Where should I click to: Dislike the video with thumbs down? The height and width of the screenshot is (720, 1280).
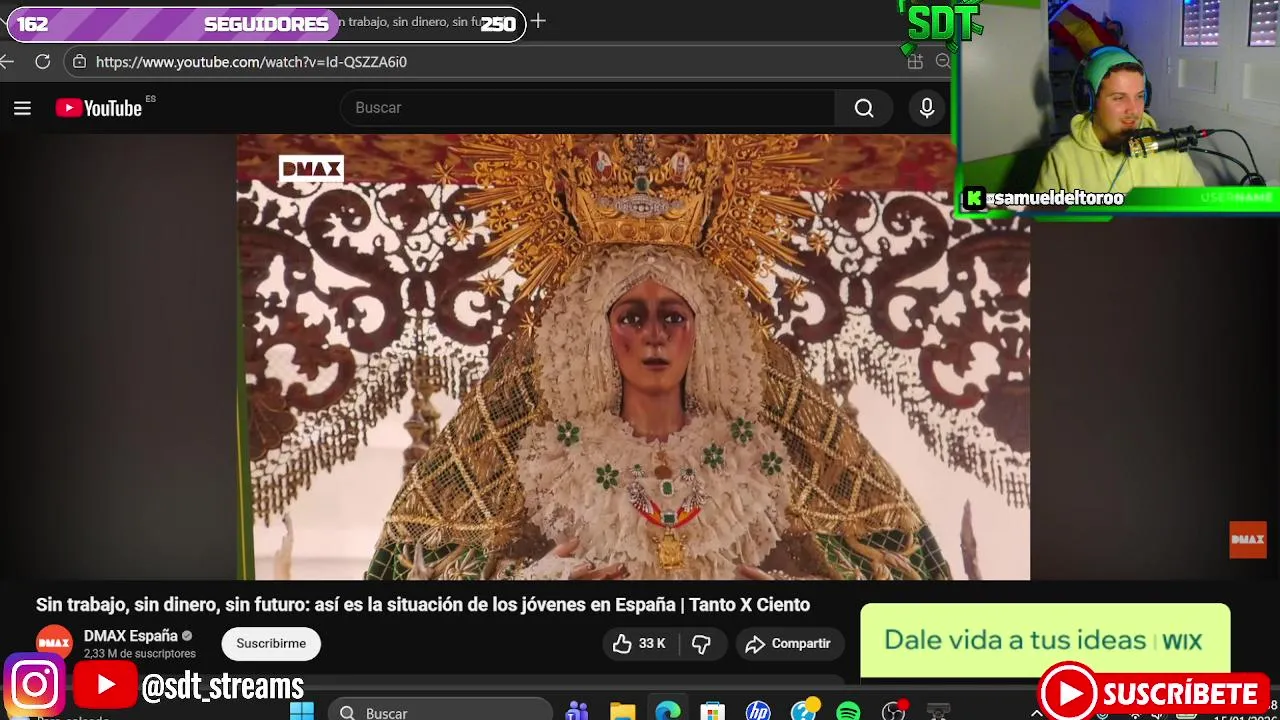(x=701, y=644)
